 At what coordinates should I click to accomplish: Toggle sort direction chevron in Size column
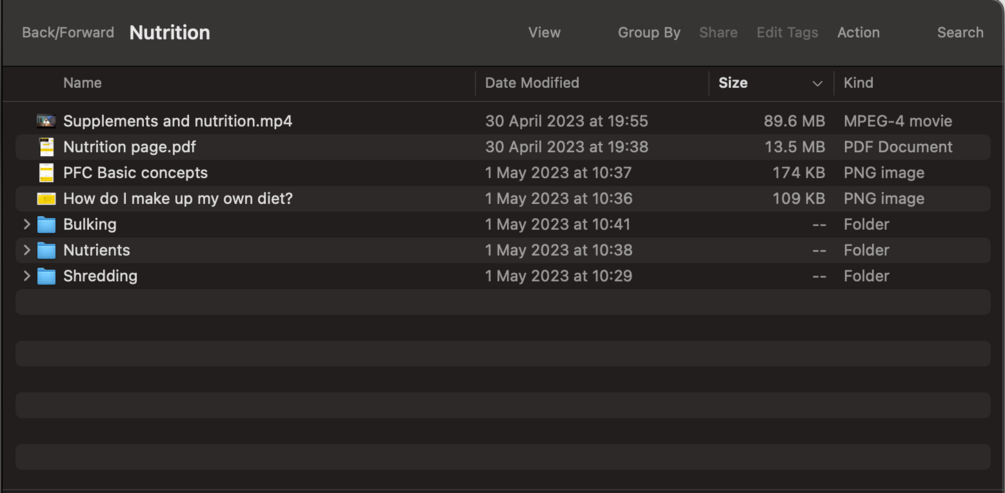click(817, 84)
